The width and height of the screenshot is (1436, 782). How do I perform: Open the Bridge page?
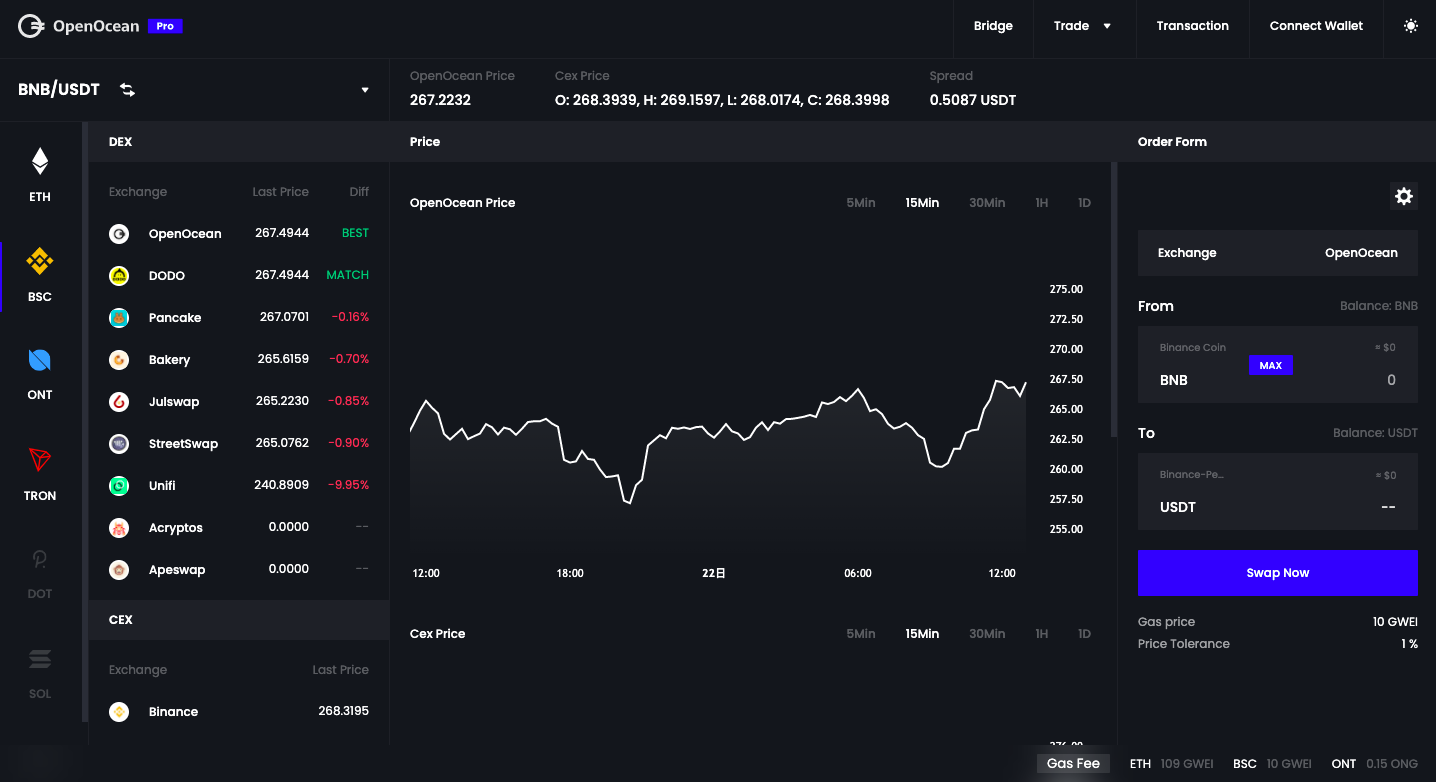point(993,26)
